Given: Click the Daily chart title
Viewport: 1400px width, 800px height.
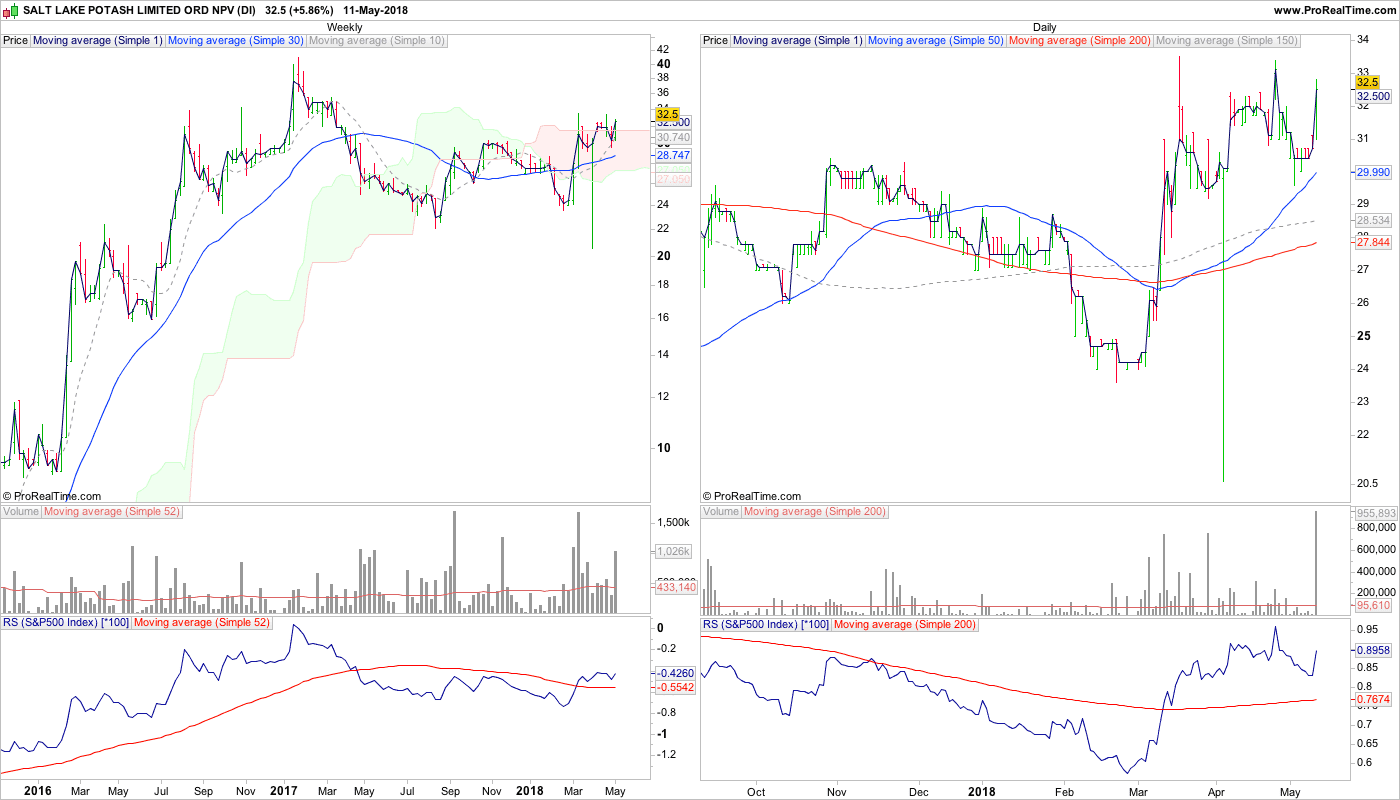Looking at the screenshot, I should 1044,27.
